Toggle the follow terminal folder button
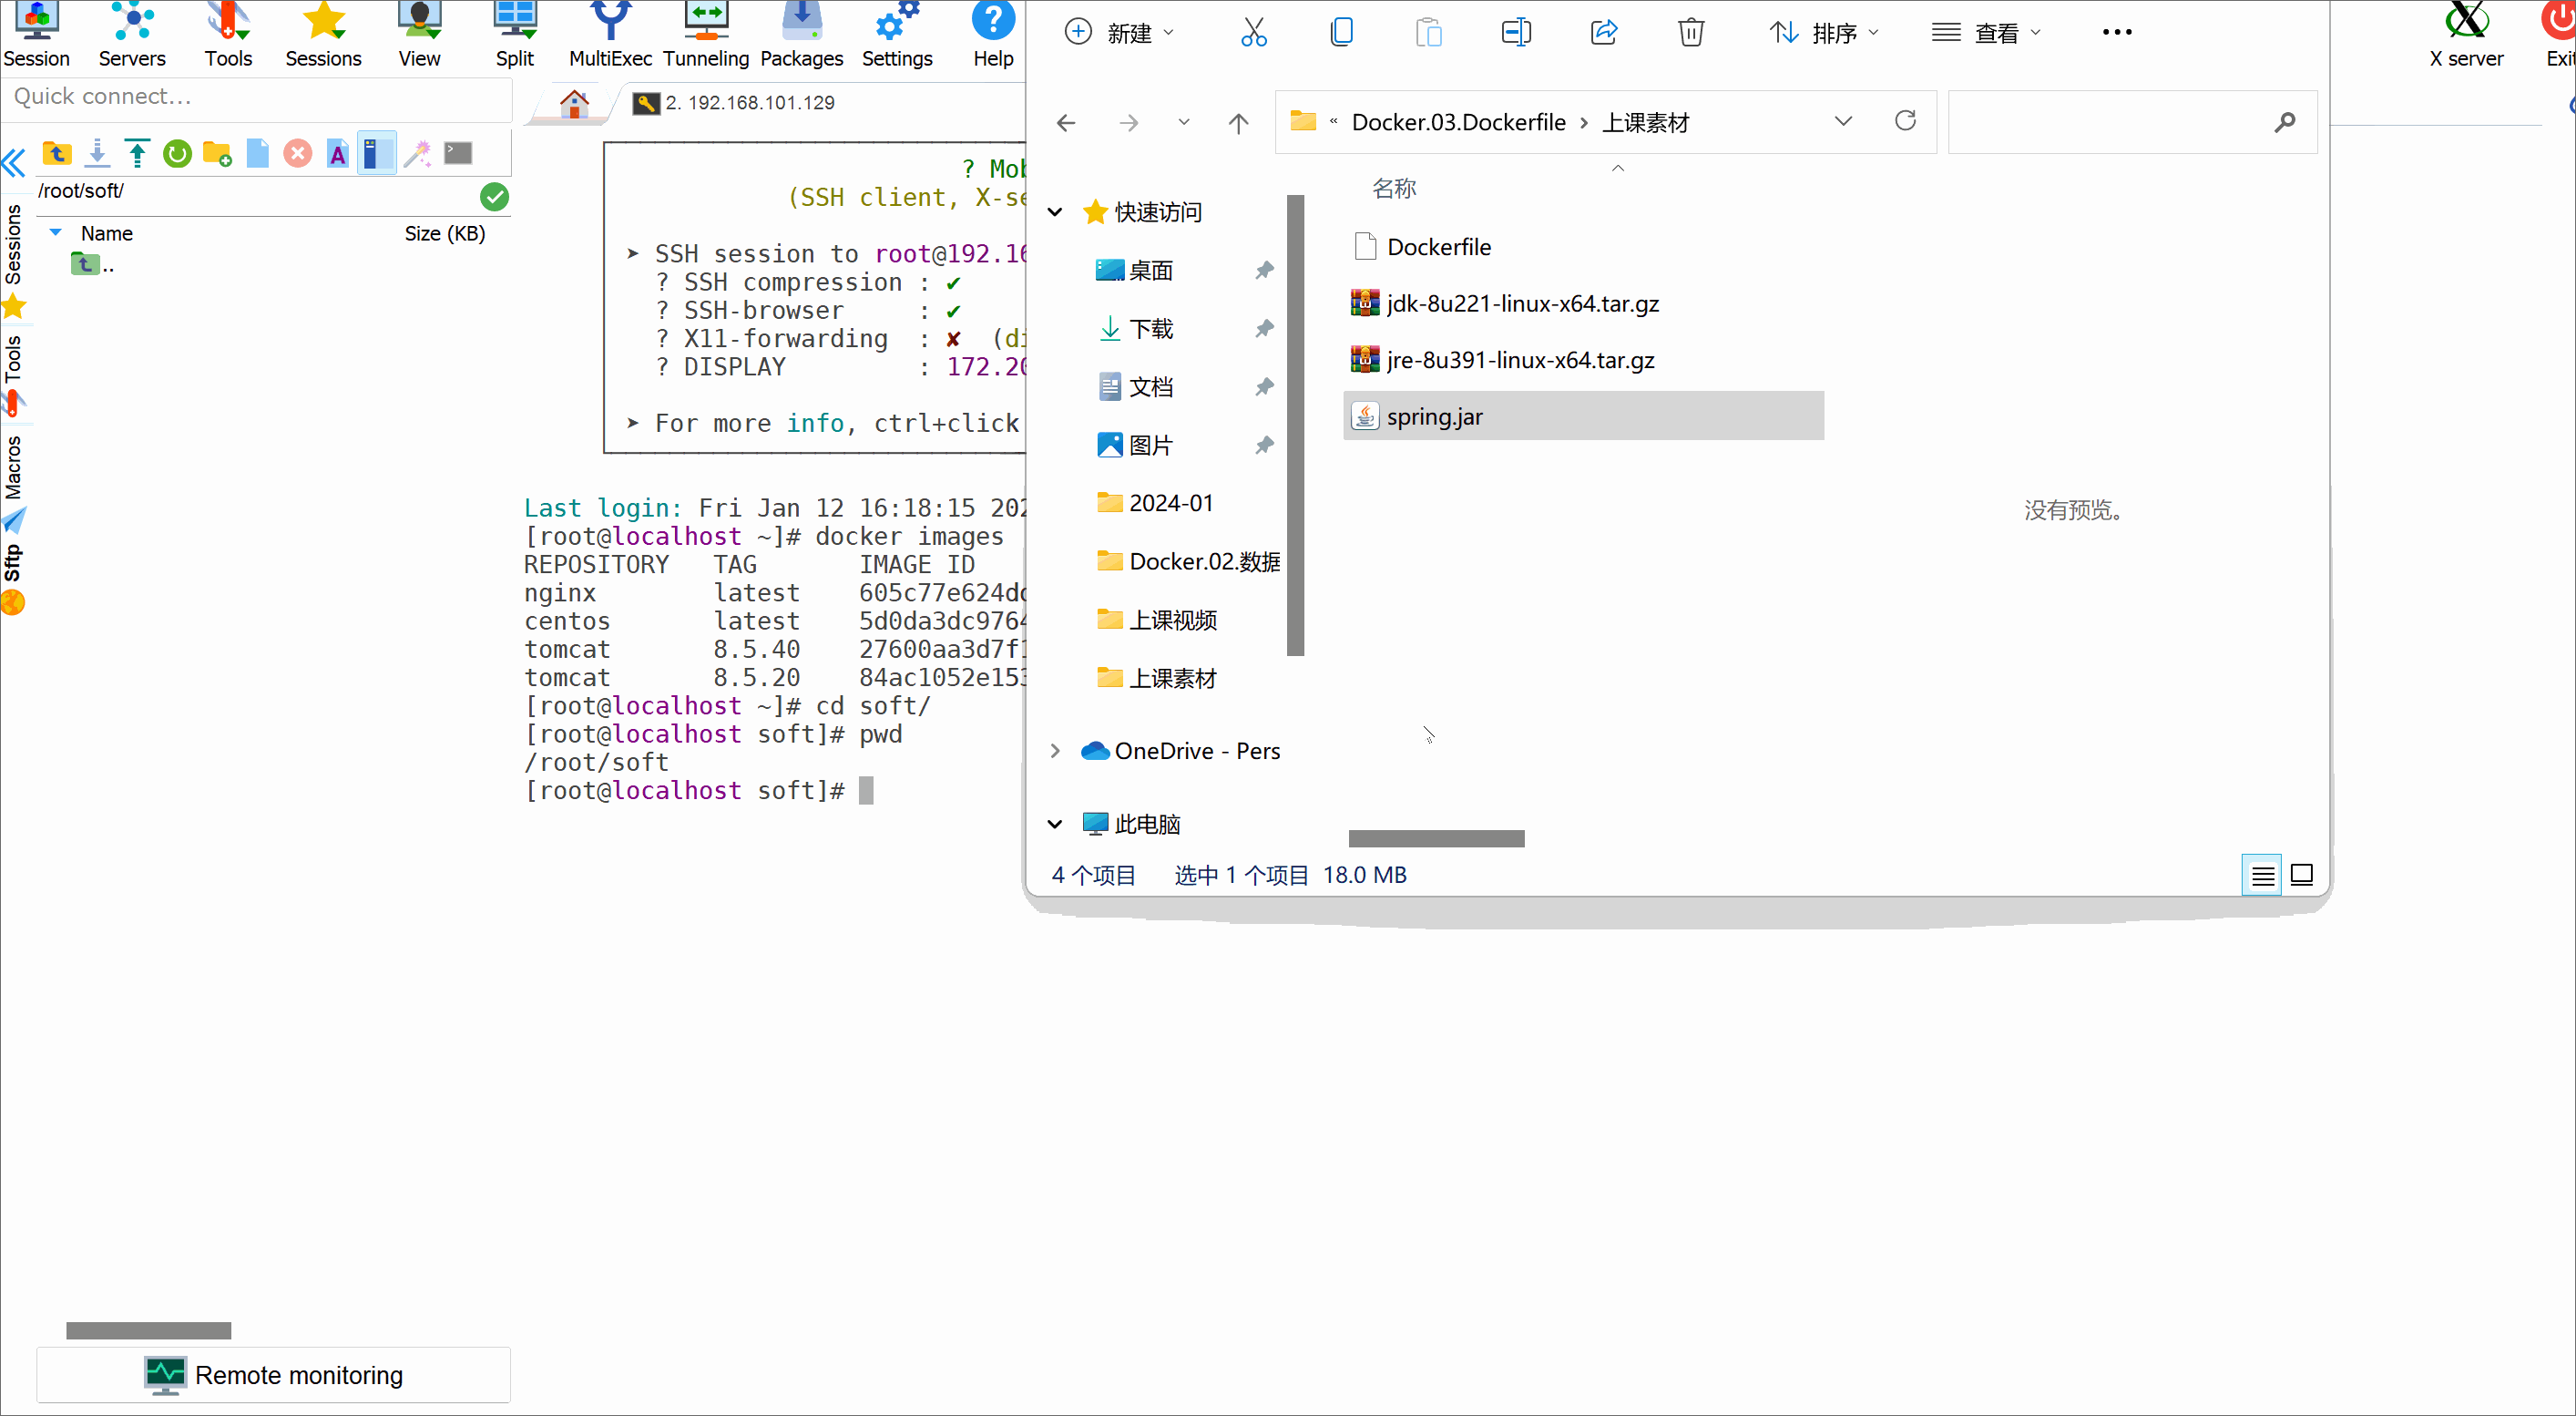This screenshot has height=1416, width=2576. pos(376,153)
